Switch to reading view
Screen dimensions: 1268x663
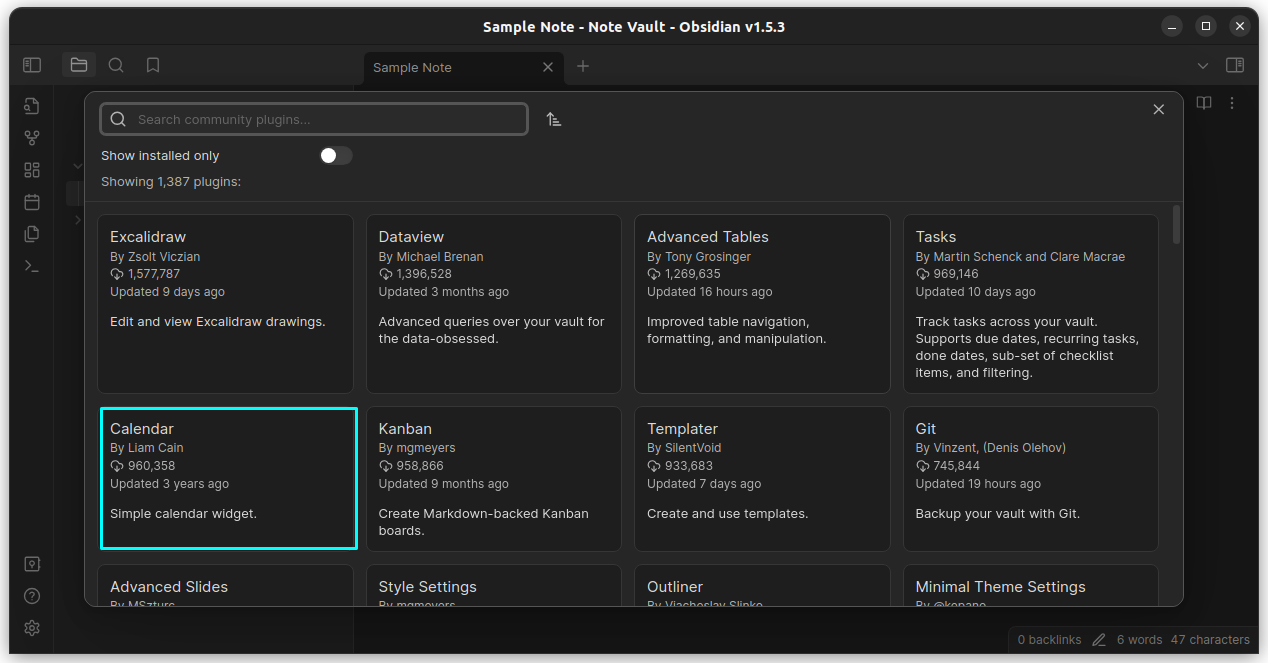pyautogui.click(x=1203, y=103)
